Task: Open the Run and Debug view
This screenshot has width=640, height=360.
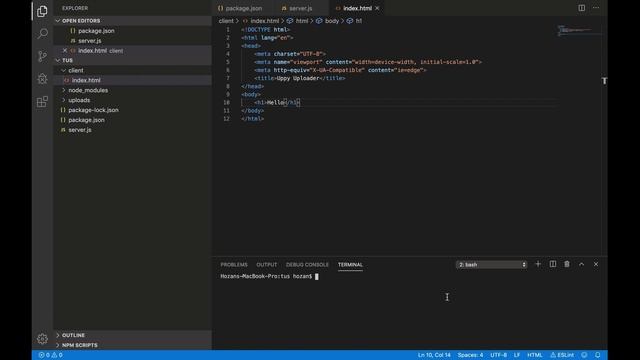Action: (x=42, y=78)
